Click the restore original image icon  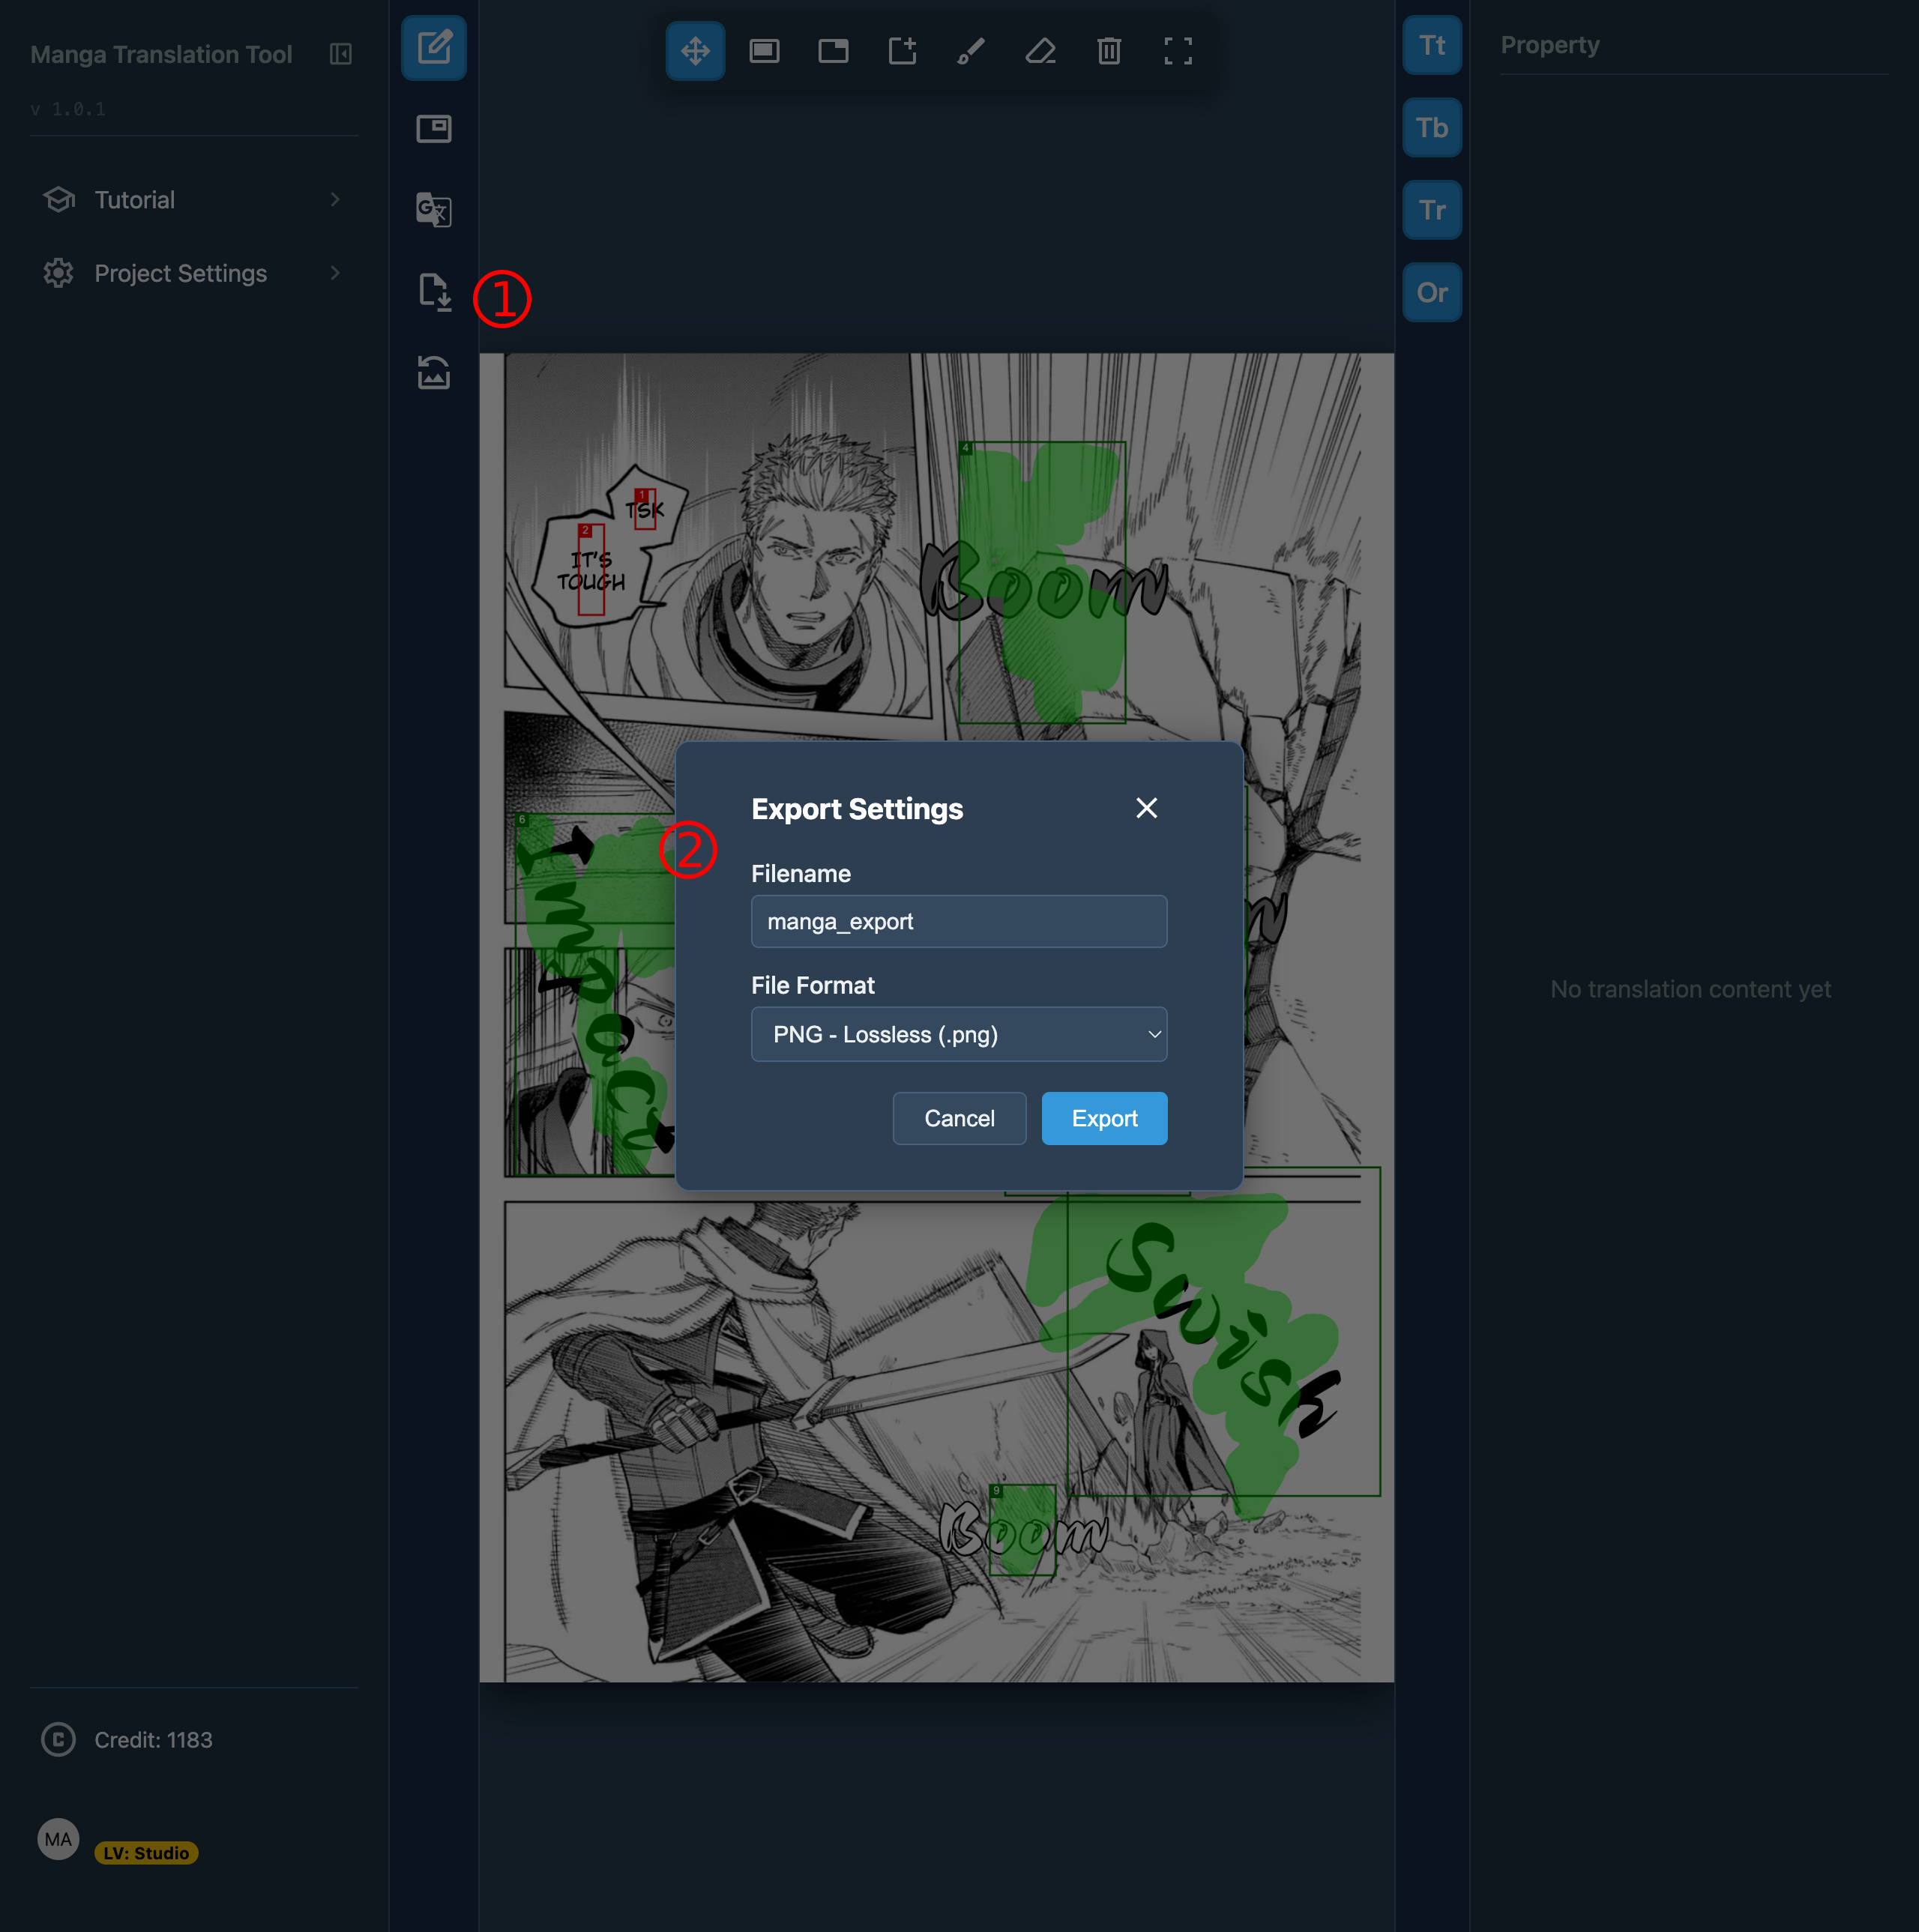[433, 373]
